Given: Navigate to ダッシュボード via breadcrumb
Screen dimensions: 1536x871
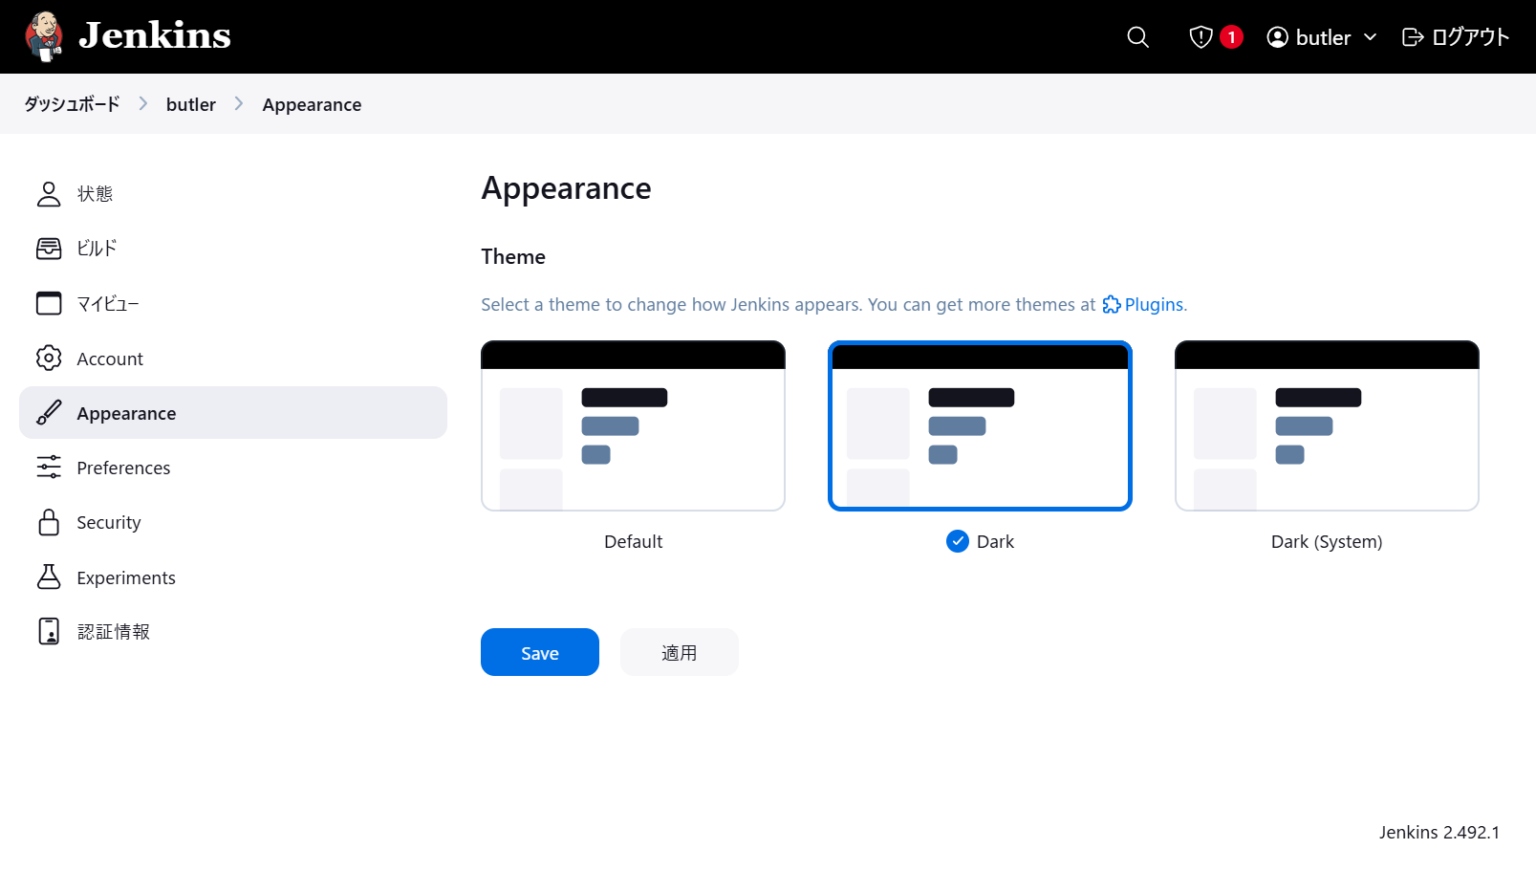Looking at the screenshot, I should click(71, 103).
